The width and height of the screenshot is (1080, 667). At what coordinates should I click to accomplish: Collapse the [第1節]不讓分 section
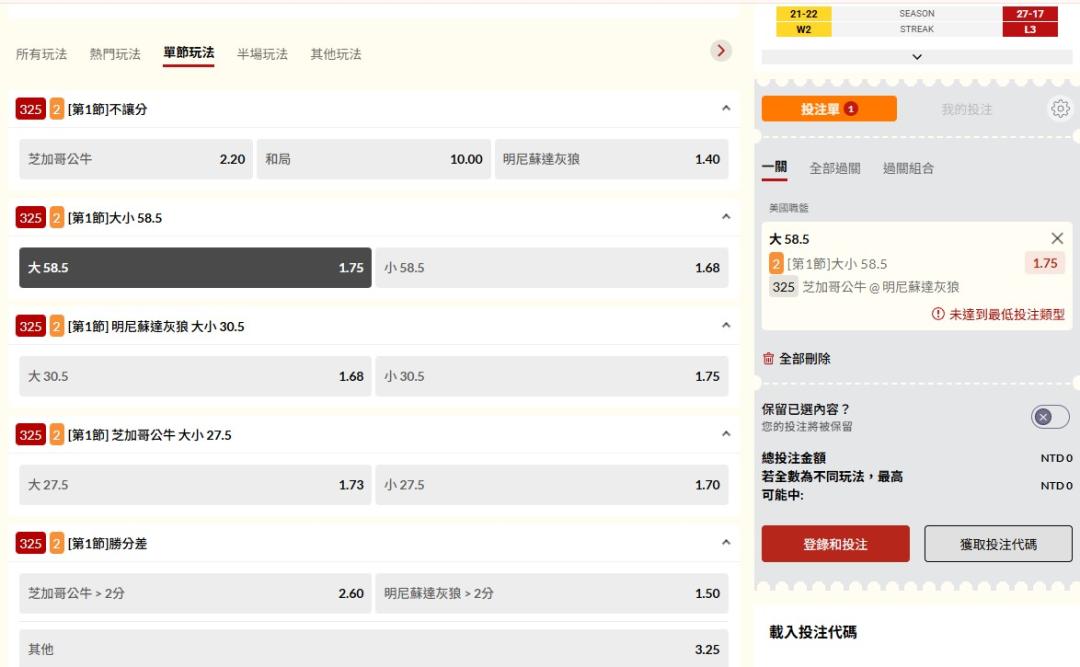coord(726,108)
